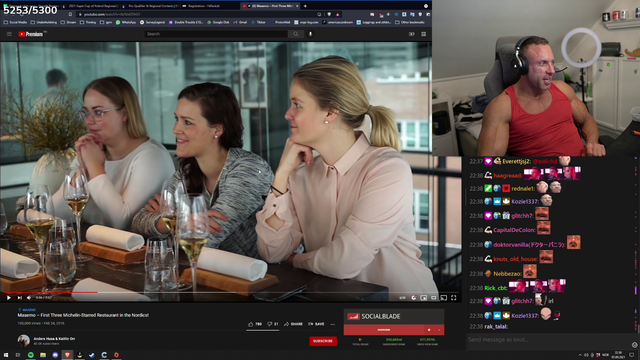Enter fullscreen on the video player
640x360 pixels.
(x=453, y=298)
